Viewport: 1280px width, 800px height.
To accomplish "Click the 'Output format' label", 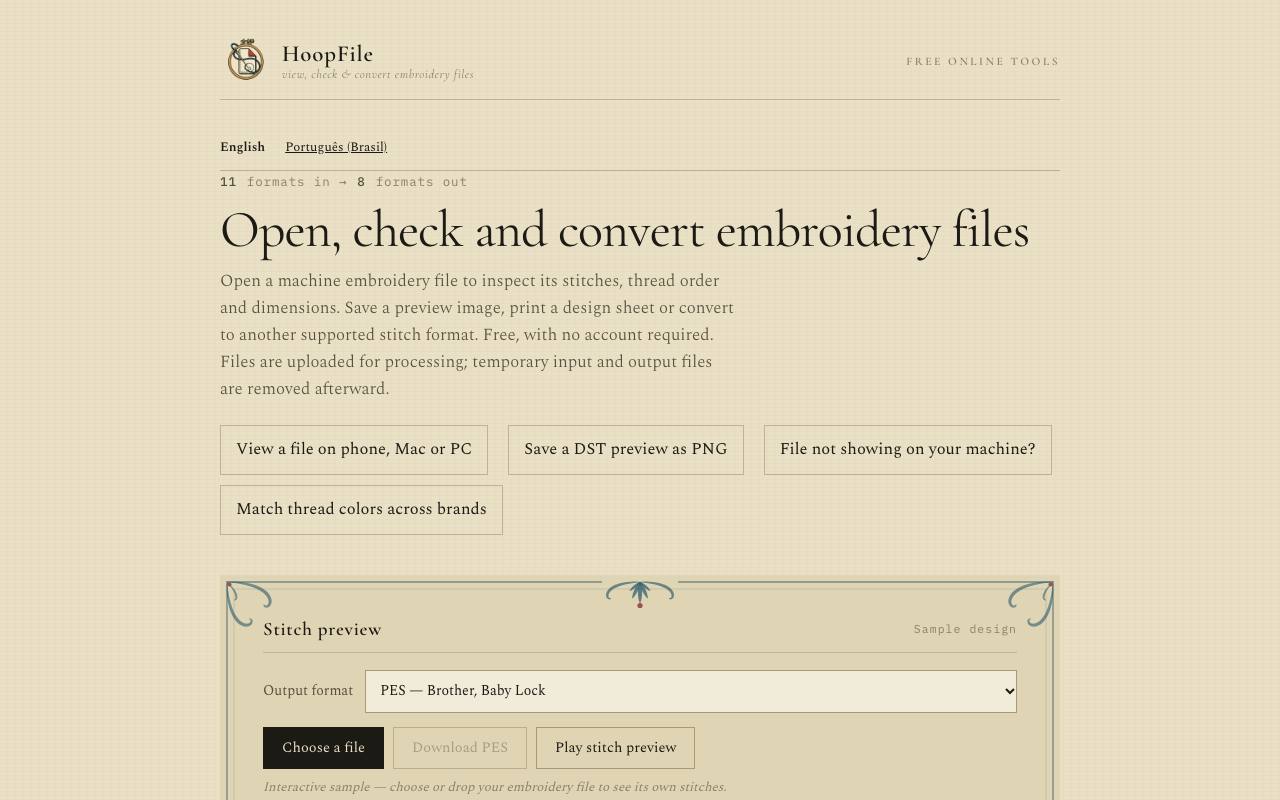I will coord(308,691).
